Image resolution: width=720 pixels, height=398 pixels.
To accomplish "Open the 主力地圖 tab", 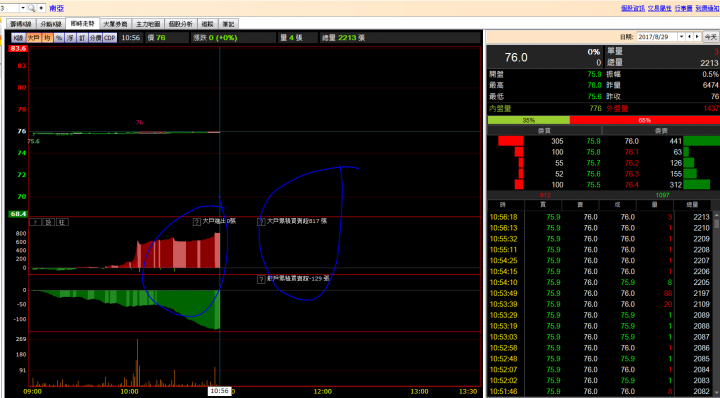I will (148, 24).
